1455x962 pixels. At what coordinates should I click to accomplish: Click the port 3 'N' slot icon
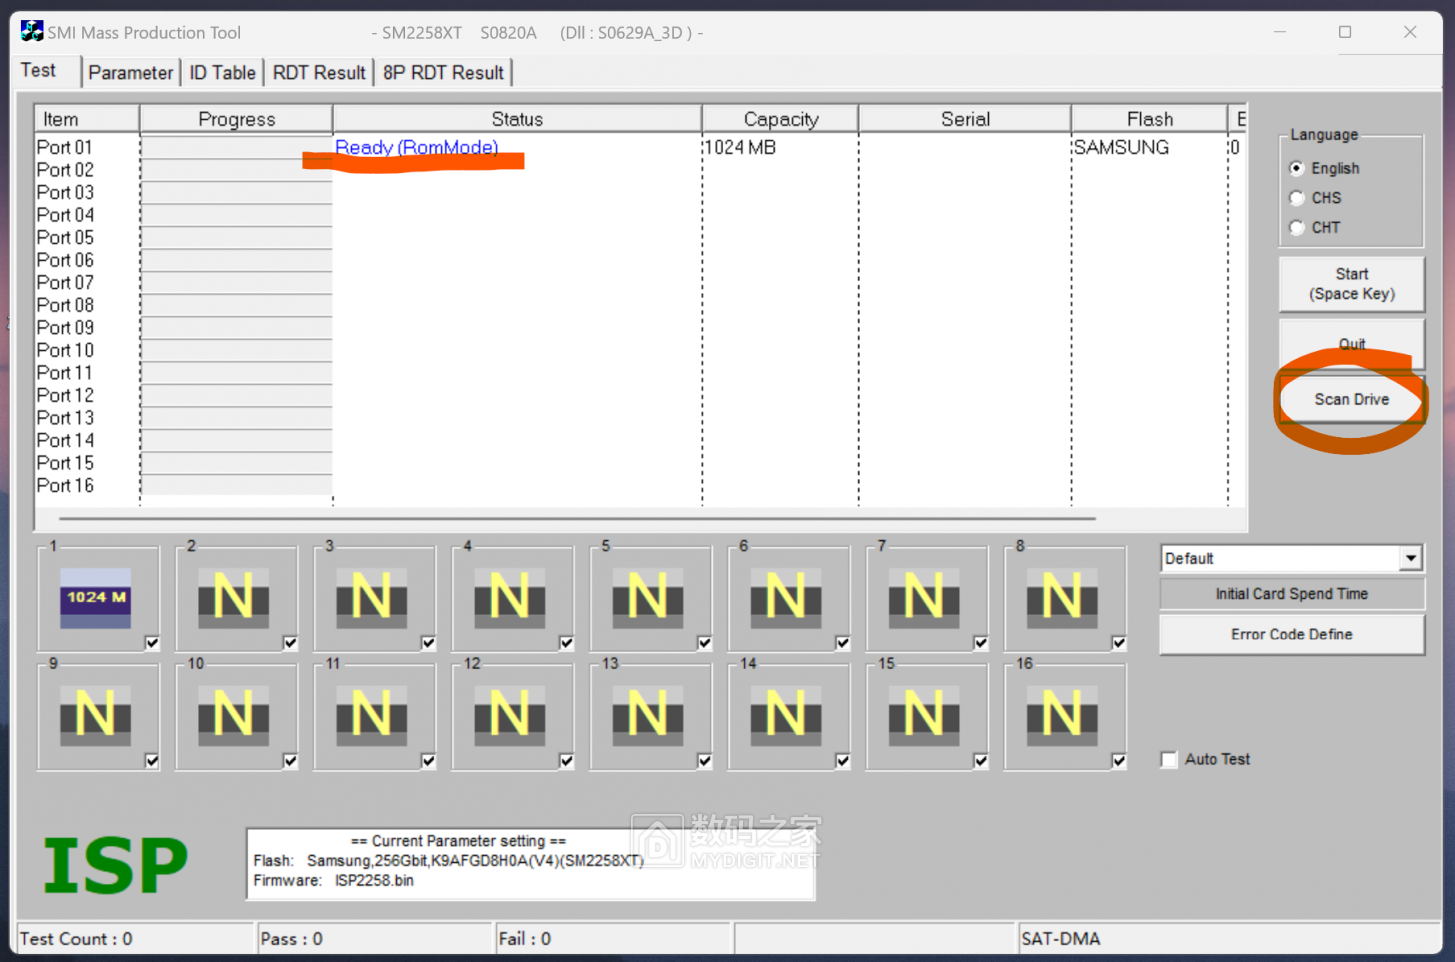click(371, 598)
